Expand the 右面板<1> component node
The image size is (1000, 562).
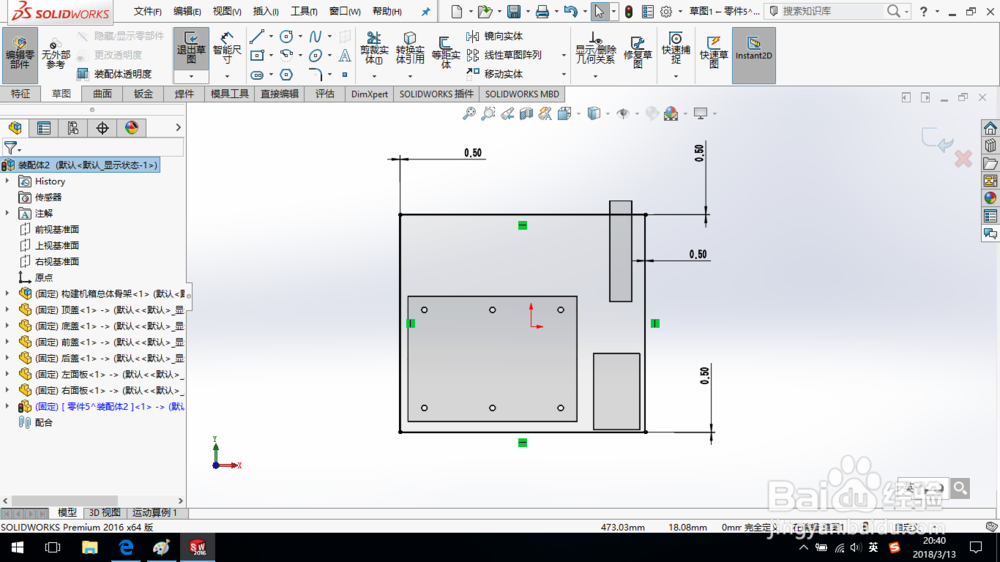7,390
